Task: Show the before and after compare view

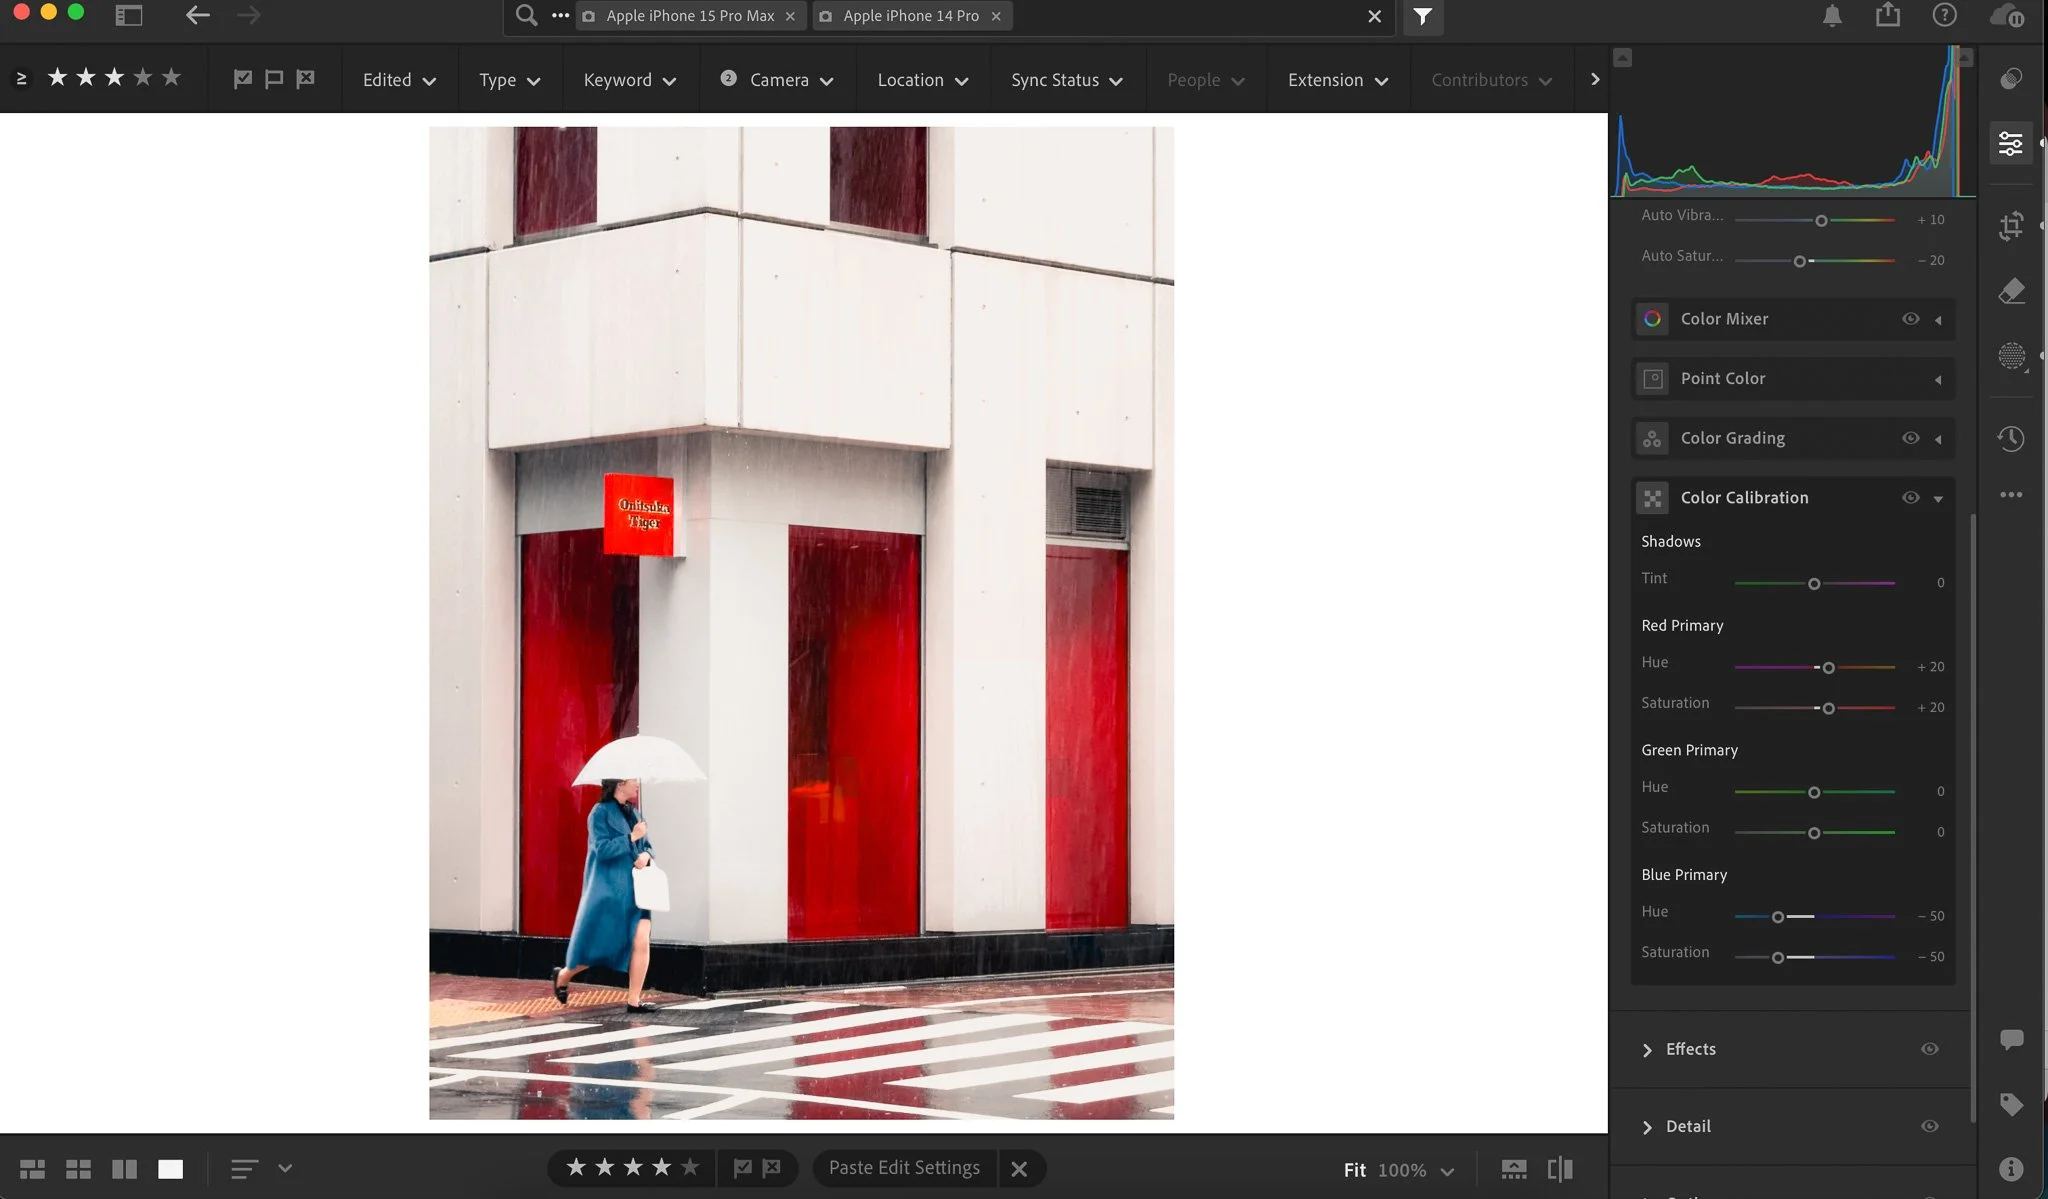Action: pos(1559,1169)
